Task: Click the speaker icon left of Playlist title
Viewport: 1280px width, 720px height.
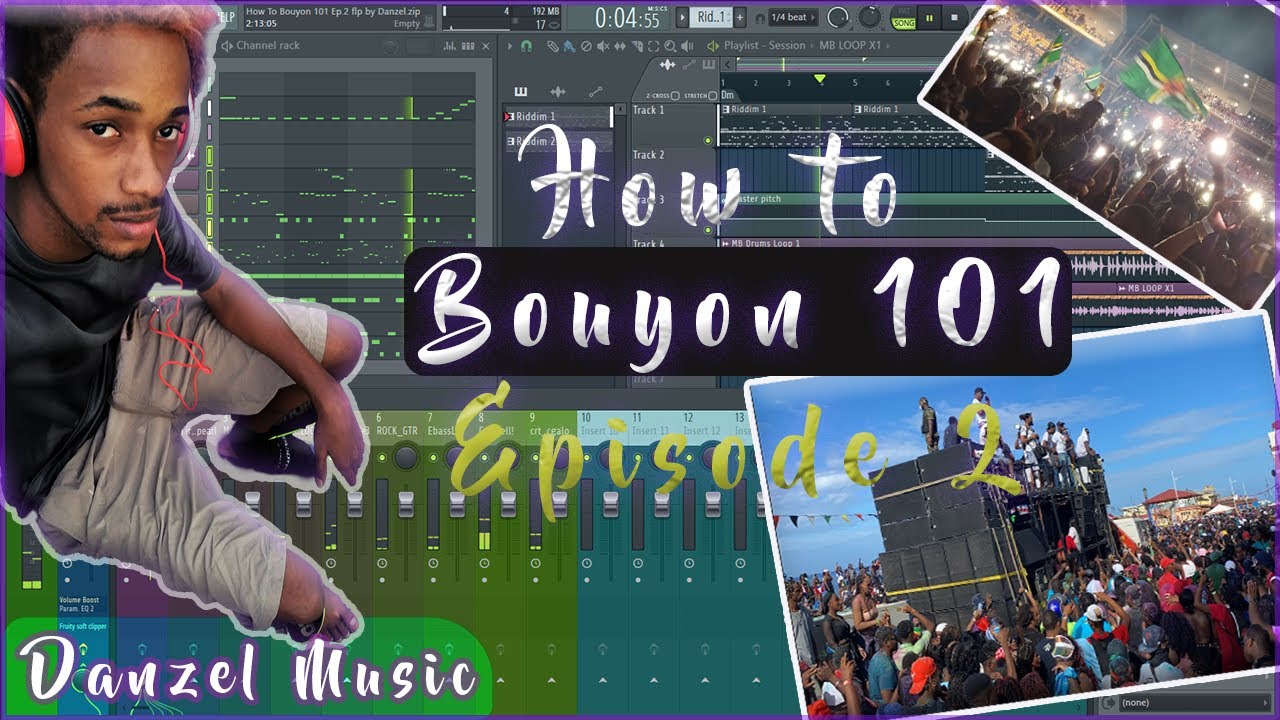Action: click(713, 46)
